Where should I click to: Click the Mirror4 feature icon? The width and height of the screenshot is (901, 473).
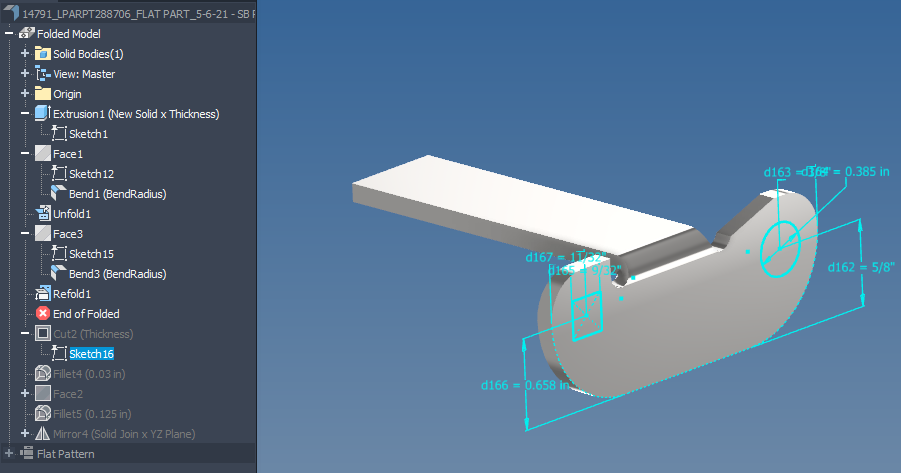[x=43, y=433]
